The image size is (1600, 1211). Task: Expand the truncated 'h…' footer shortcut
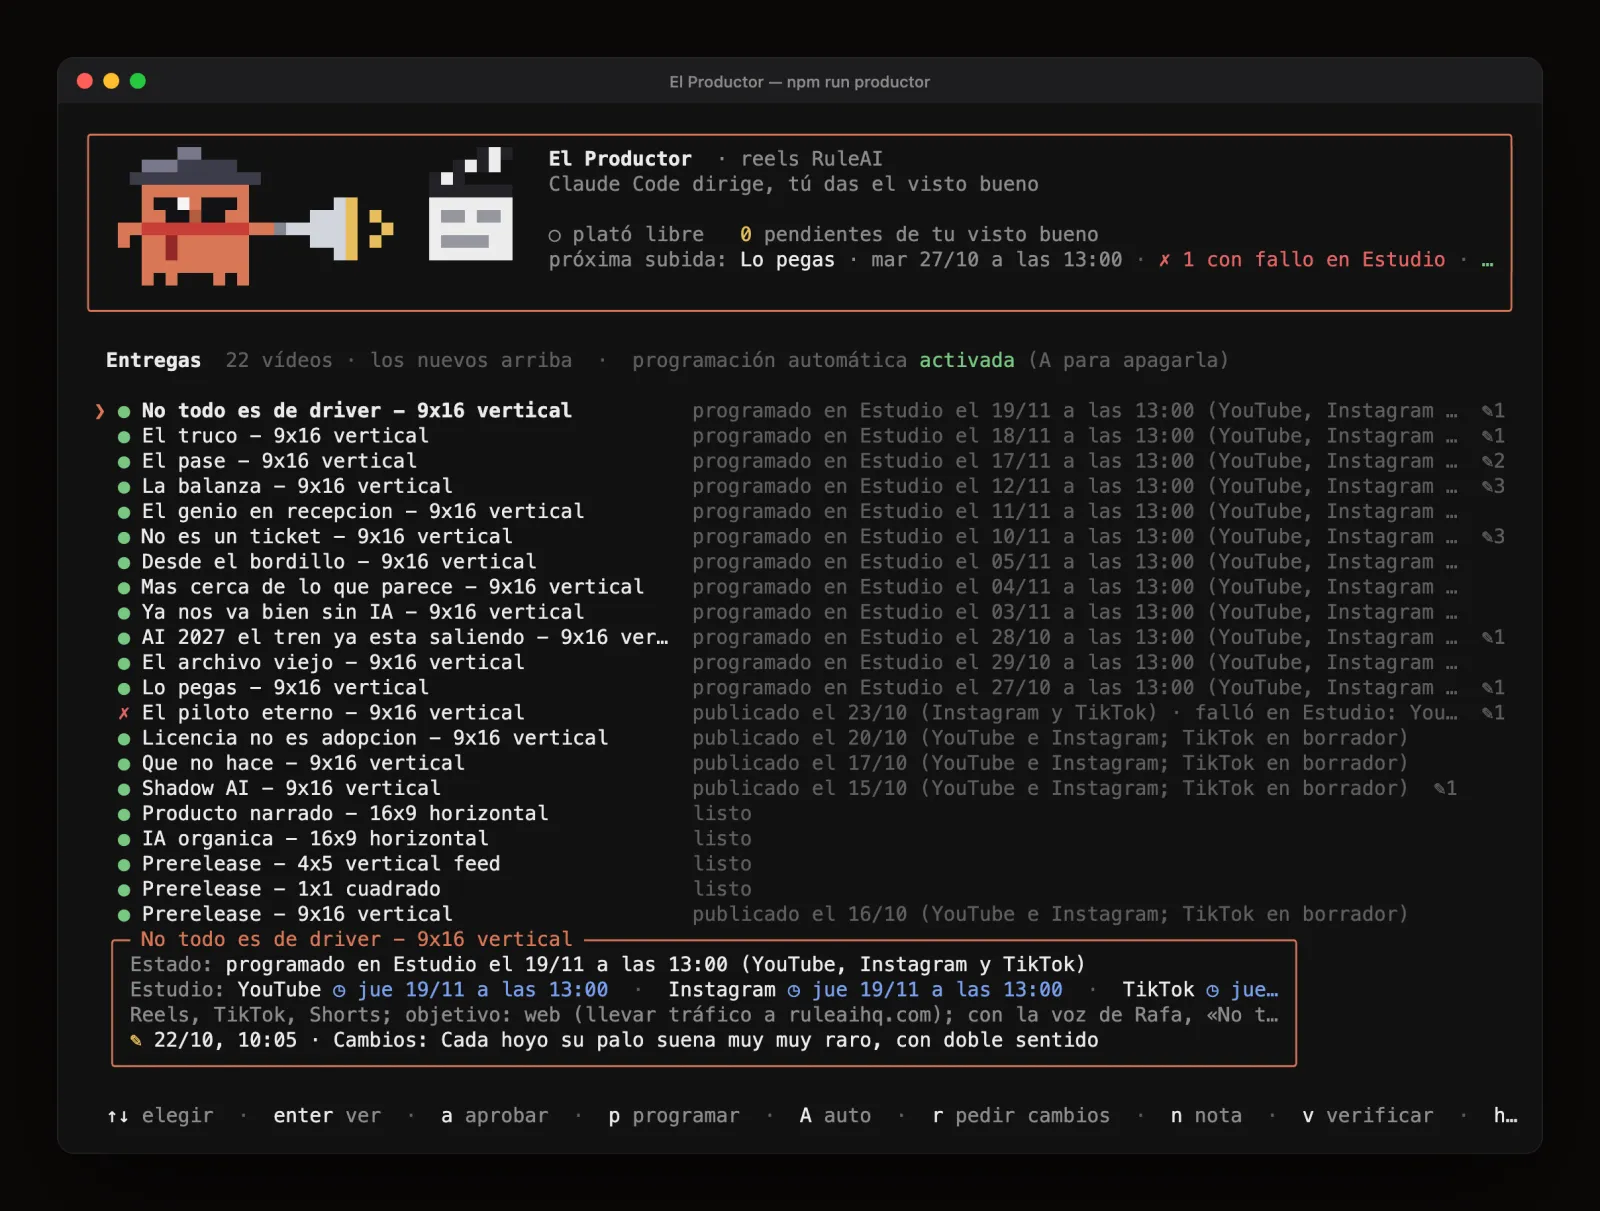[x=1505, y=1115]
